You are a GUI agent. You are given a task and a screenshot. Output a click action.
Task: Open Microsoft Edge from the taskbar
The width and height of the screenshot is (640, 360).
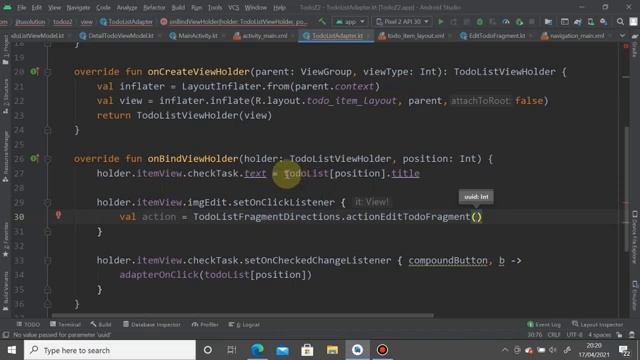257,350
